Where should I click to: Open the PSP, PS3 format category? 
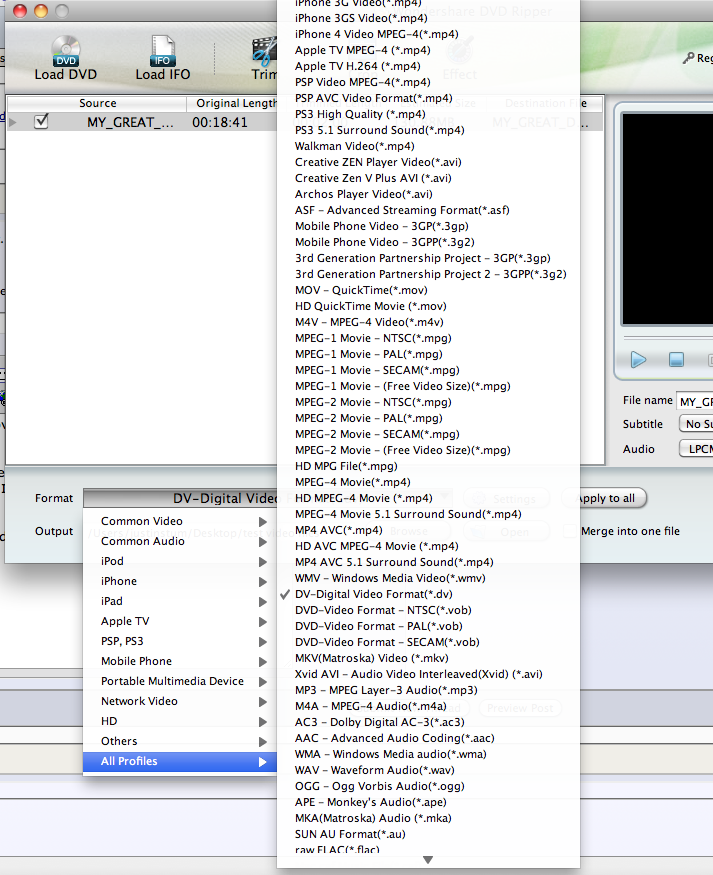180,642
